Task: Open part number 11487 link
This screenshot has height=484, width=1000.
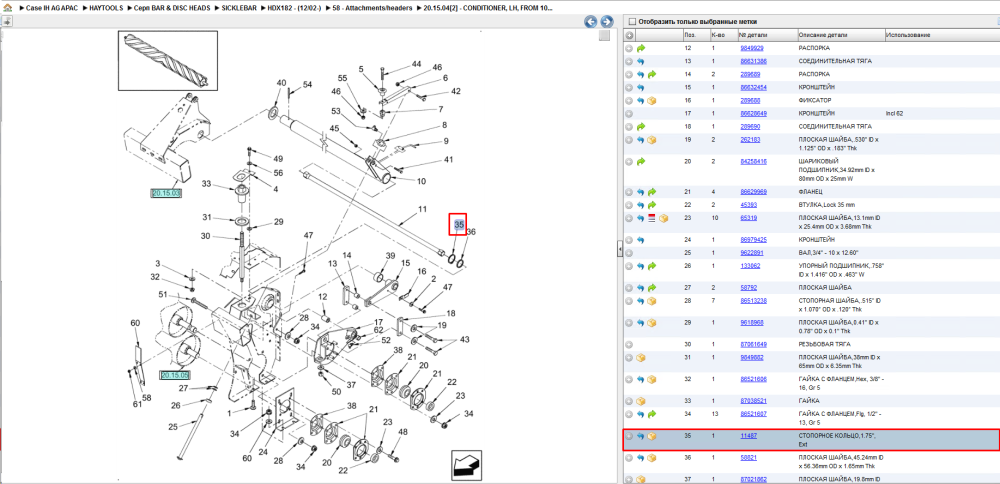Action: pyautogui.click(x=749, y=436)
